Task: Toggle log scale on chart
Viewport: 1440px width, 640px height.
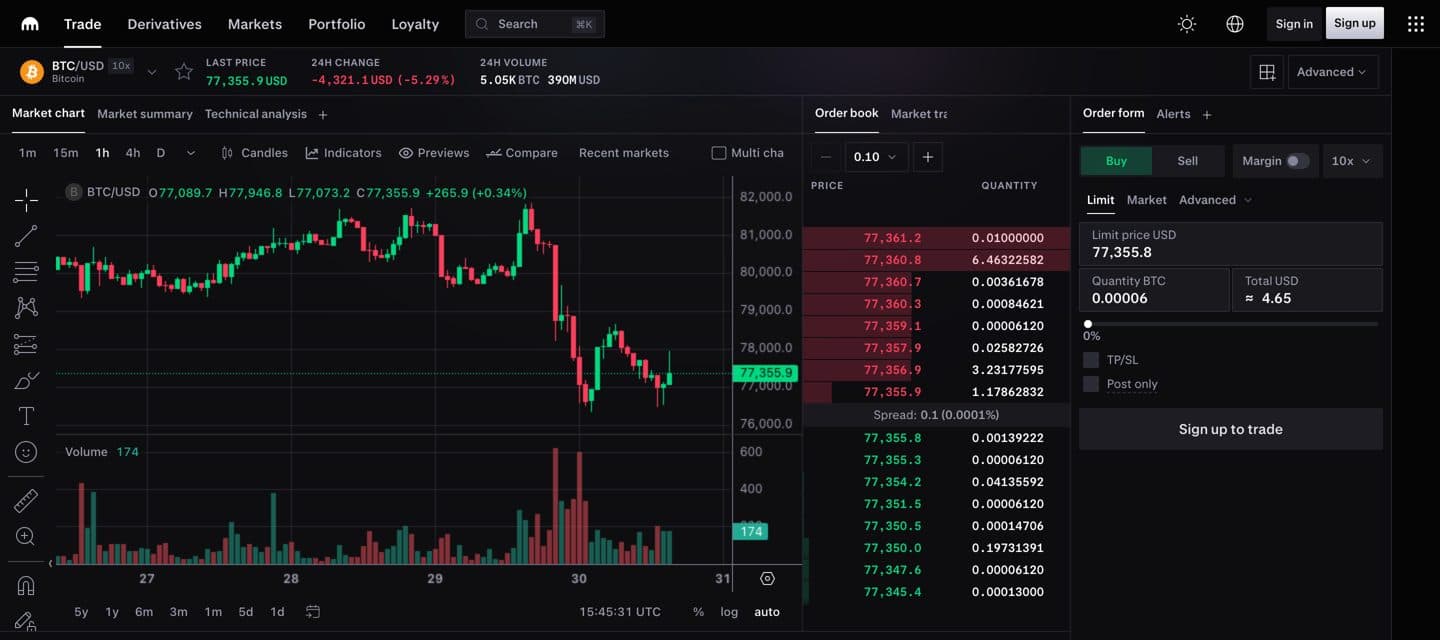Action: (729, 612)
